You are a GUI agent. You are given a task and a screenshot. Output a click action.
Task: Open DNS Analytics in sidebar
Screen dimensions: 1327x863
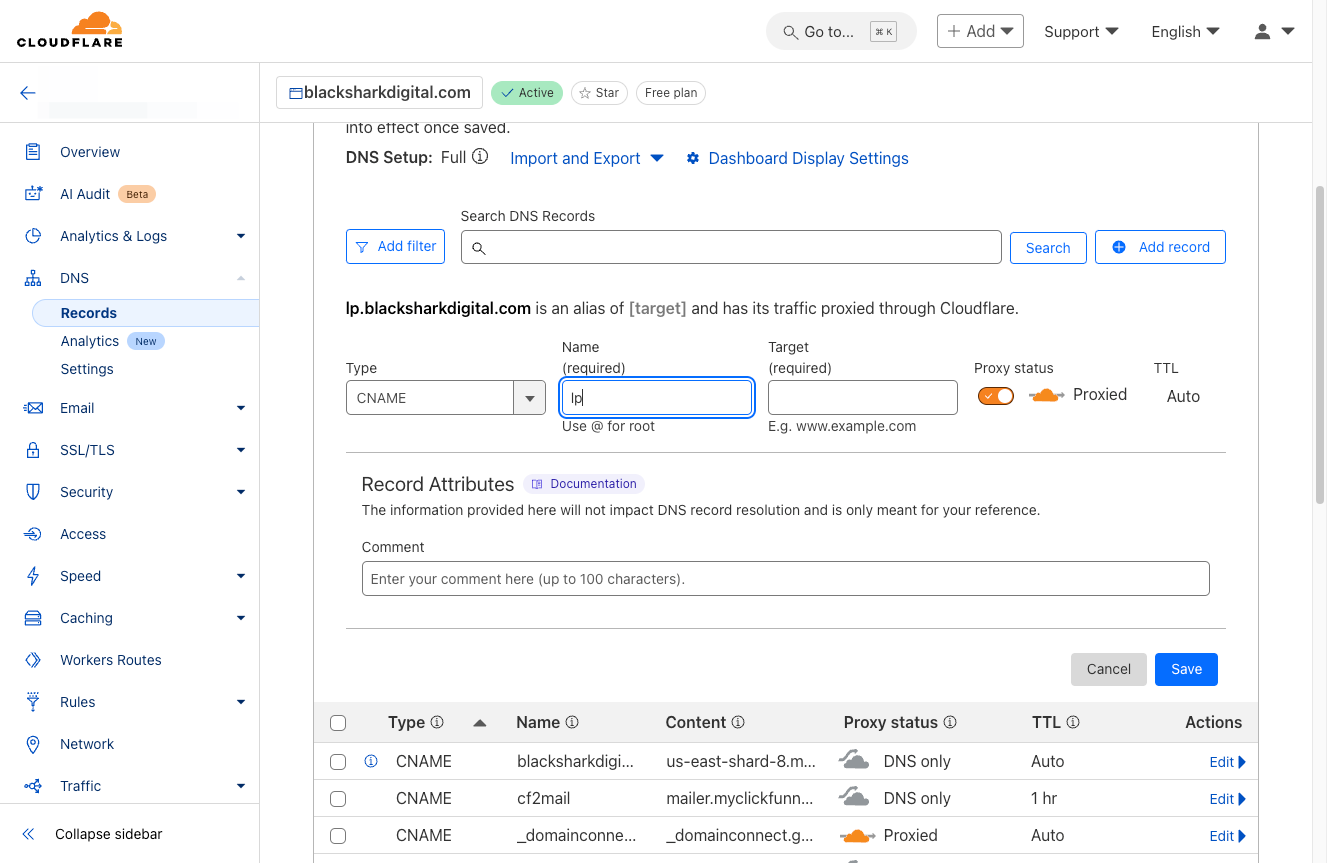click(x=90, y=341)
